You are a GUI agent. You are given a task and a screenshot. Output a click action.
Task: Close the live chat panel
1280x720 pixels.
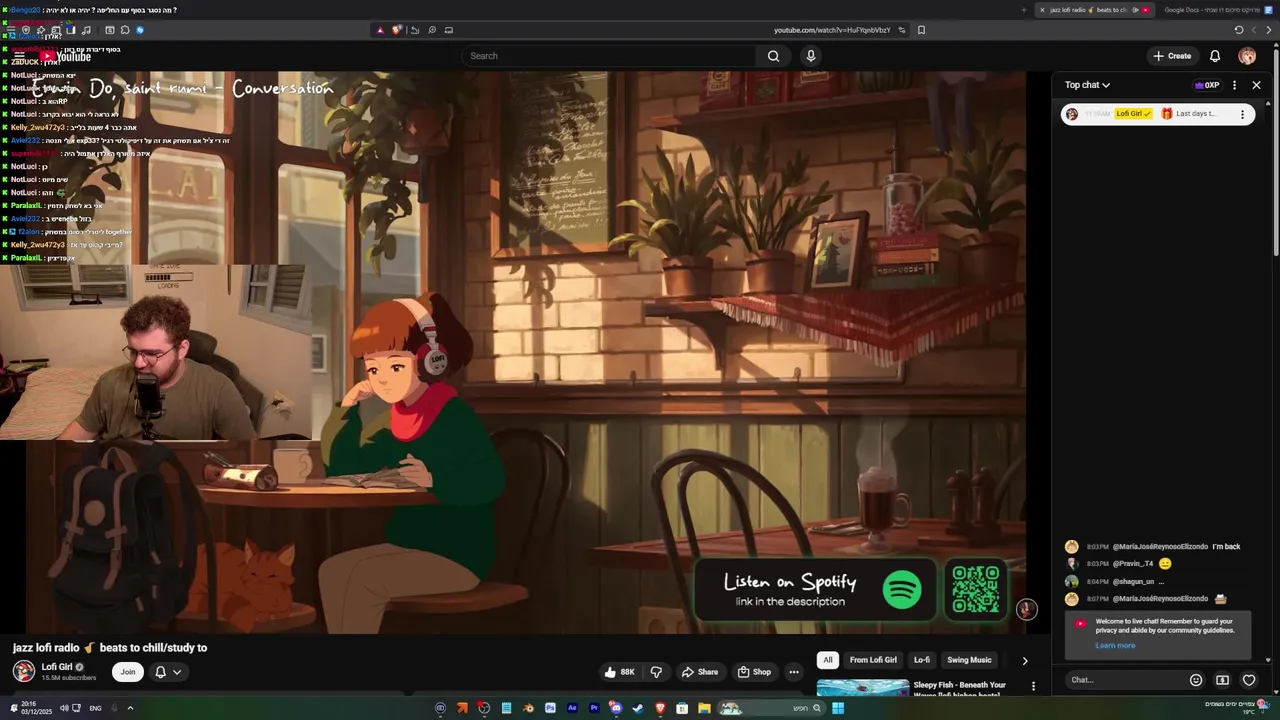point(1257,85)
